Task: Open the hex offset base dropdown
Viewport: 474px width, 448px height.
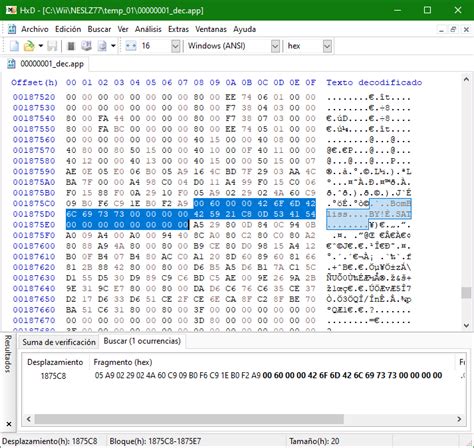Action: [x=309, y=46]
